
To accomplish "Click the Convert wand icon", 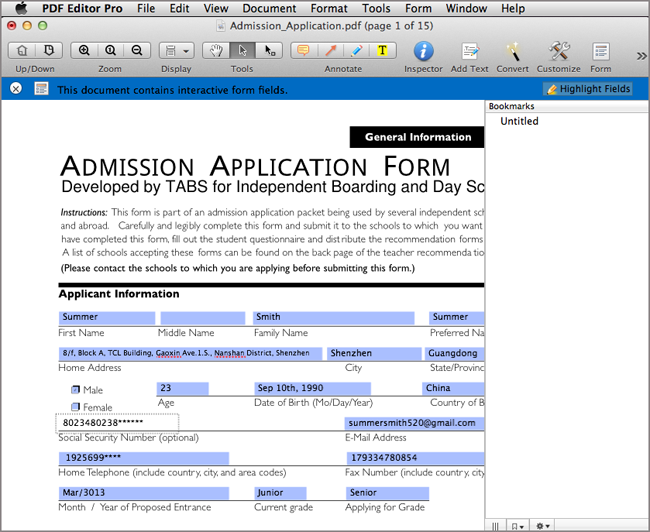I will pos(512,50).
